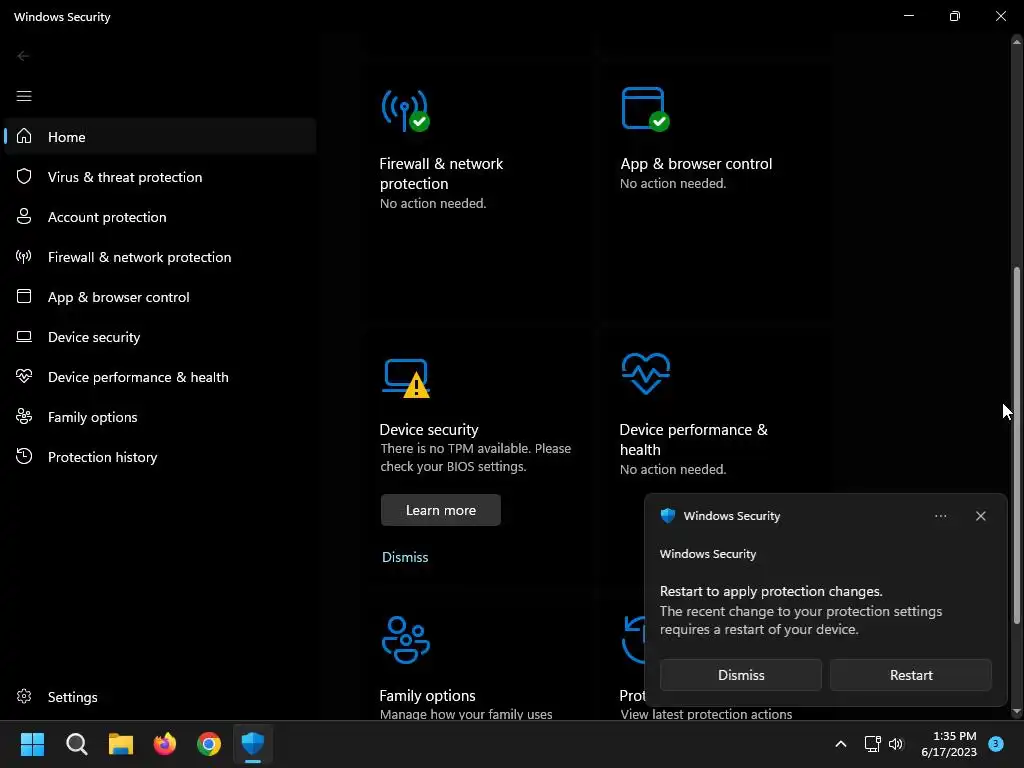Show hidden system tray icons
Screen dimensions: 1024x768
pos(841,744)
